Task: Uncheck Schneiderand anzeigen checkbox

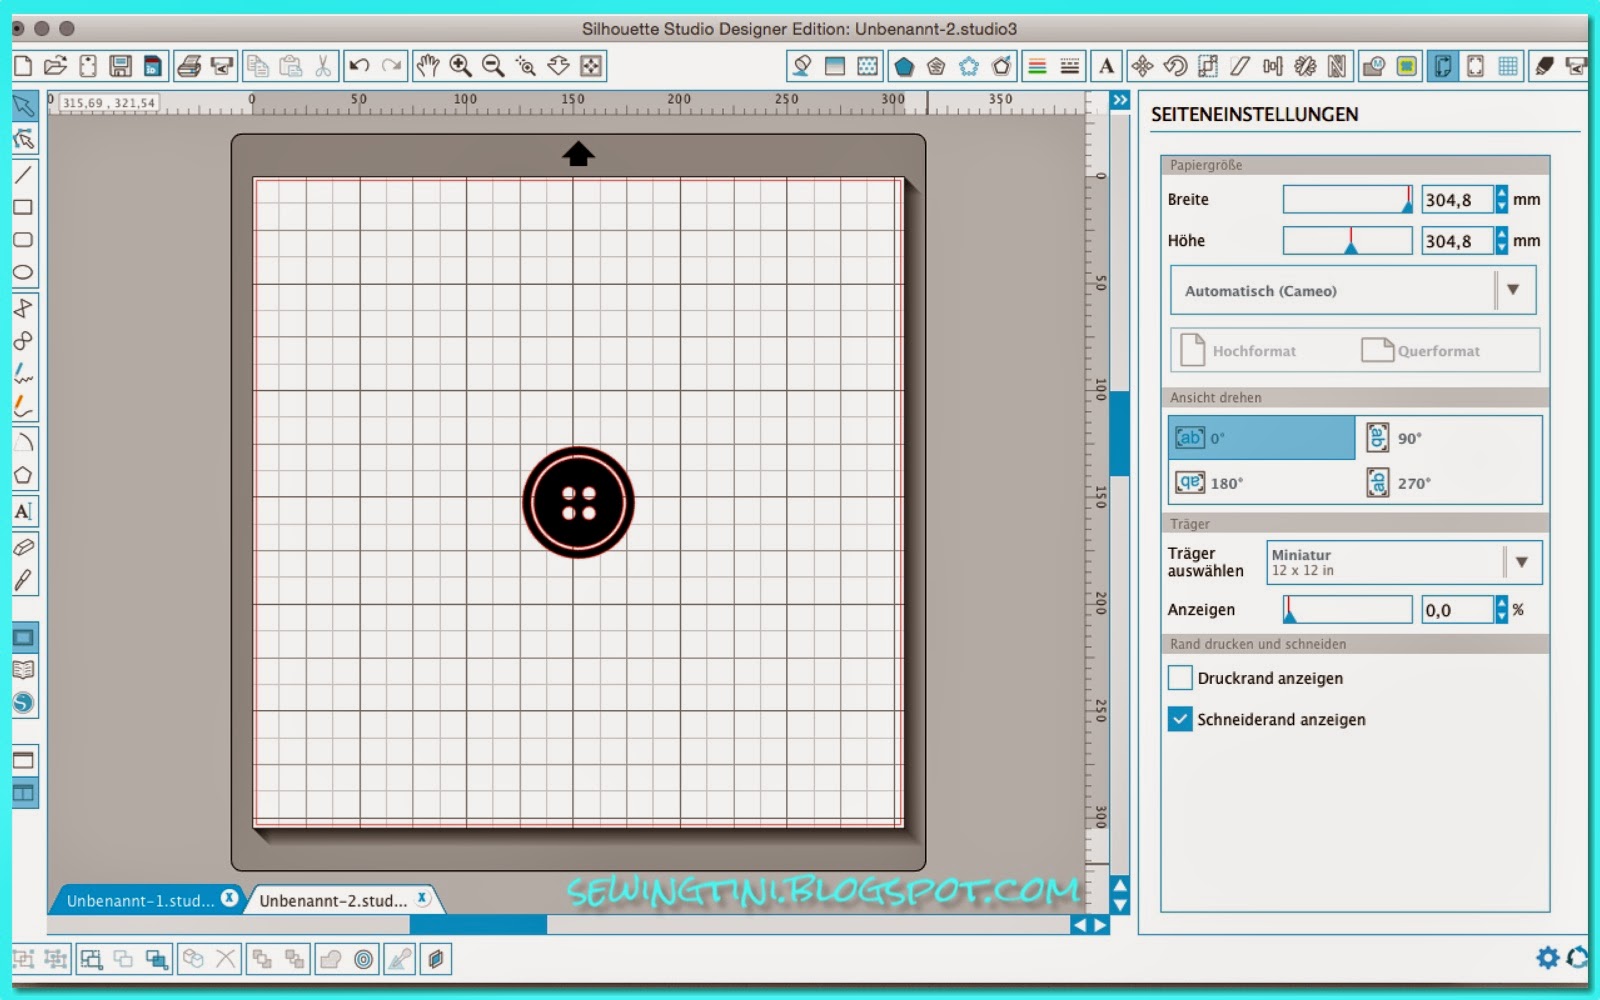Action: (1180, 719)
